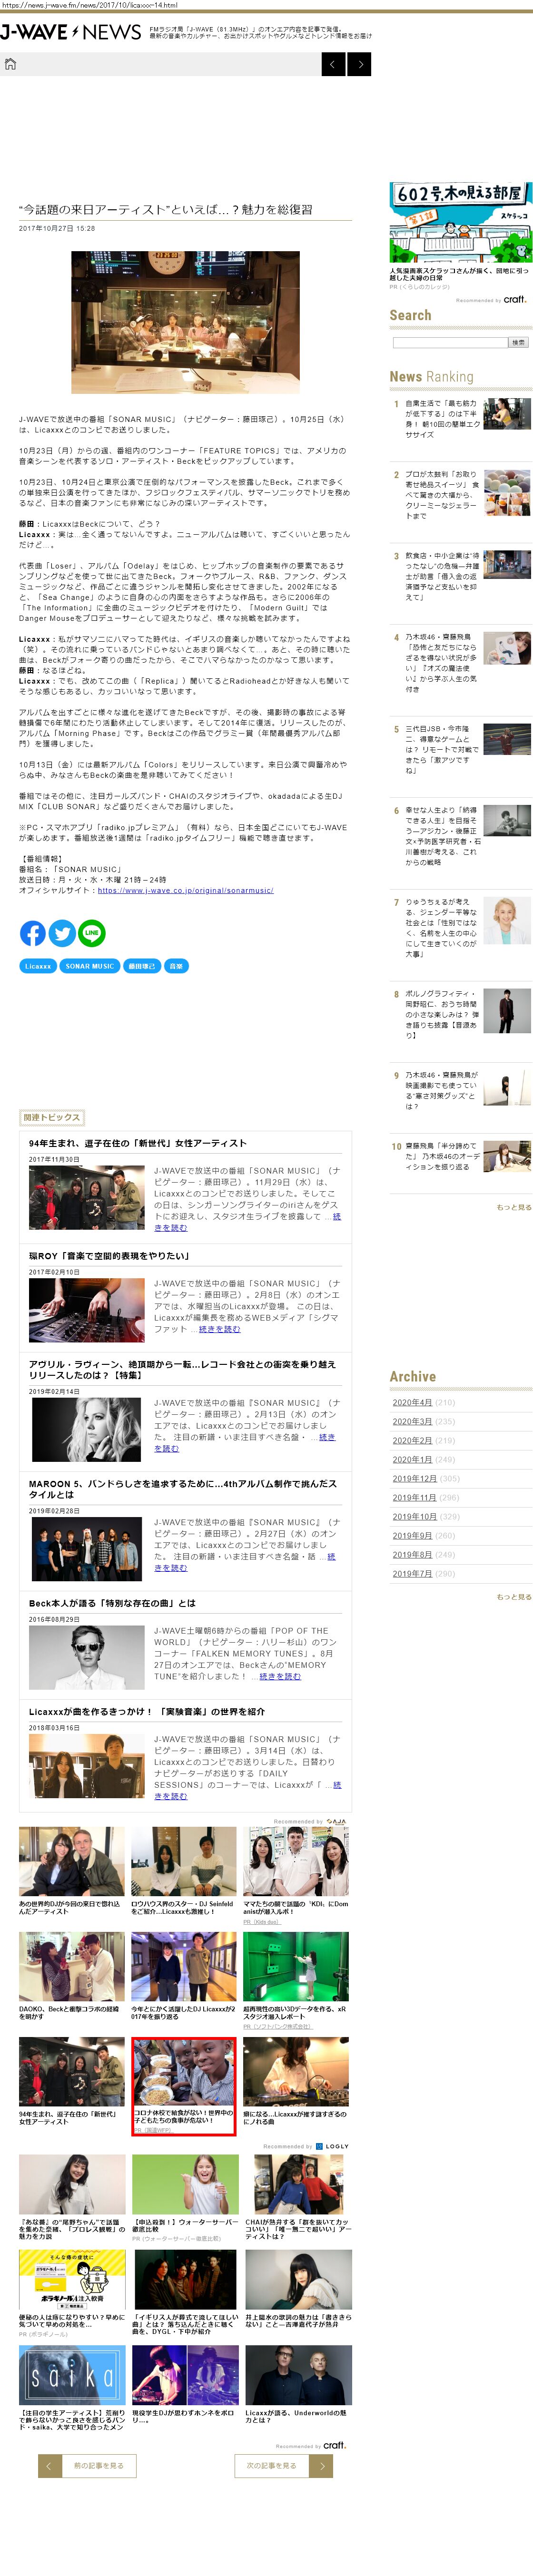This screenshot has width=533, height=2576.
Task: Open the Beck 特別な存在の曲 article thumbnail
Action: pos(86,1658)
